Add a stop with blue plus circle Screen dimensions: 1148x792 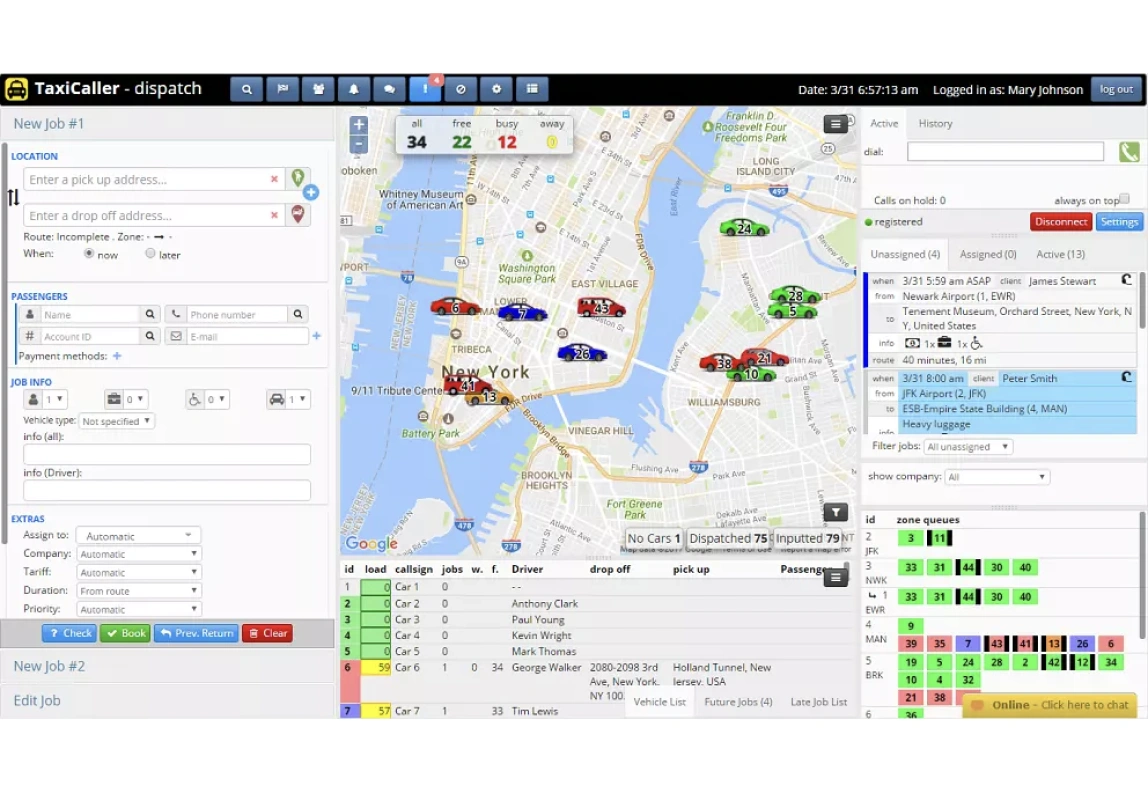click(x=310, y=193)
